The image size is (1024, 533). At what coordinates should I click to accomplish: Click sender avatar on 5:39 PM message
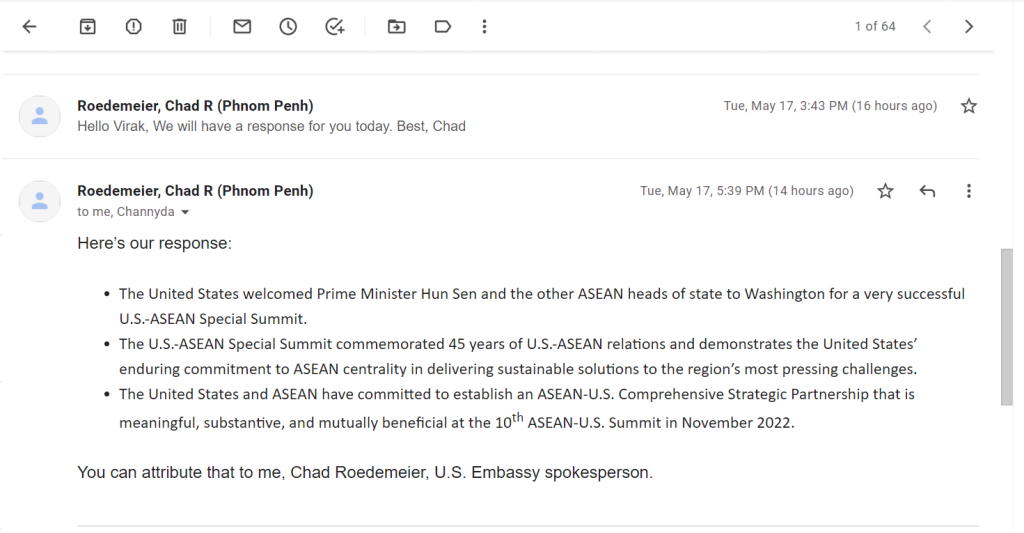click(x=40, y=201)
